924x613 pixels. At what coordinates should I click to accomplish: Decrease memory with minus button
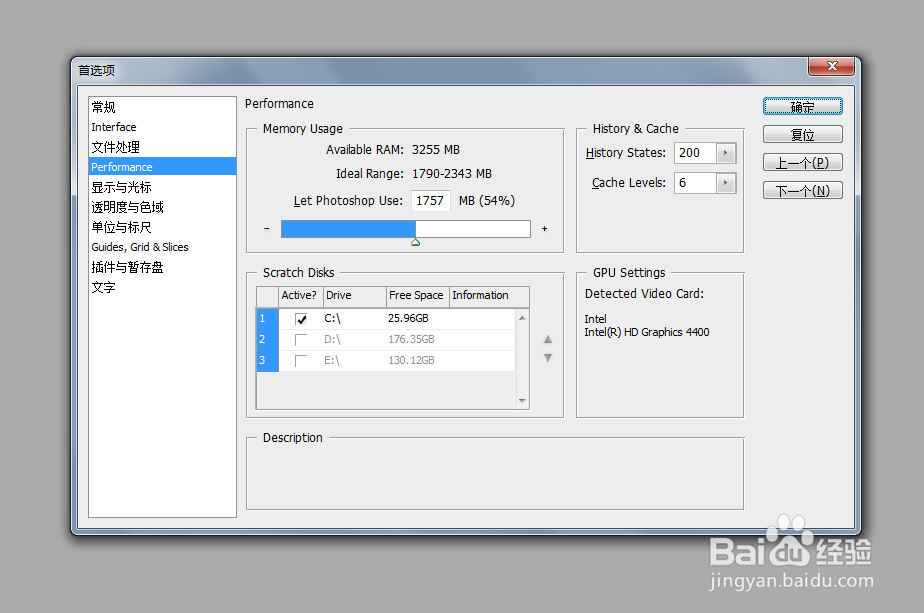tap(267, 229)
